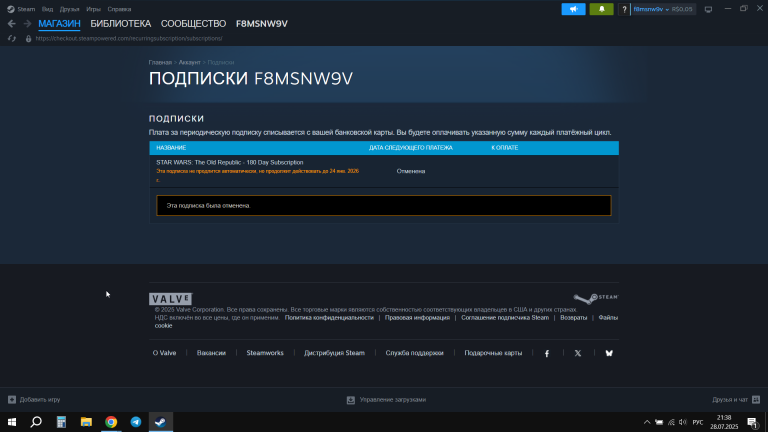
Task: Open Windows notification center icon
Action: [753, 422]
